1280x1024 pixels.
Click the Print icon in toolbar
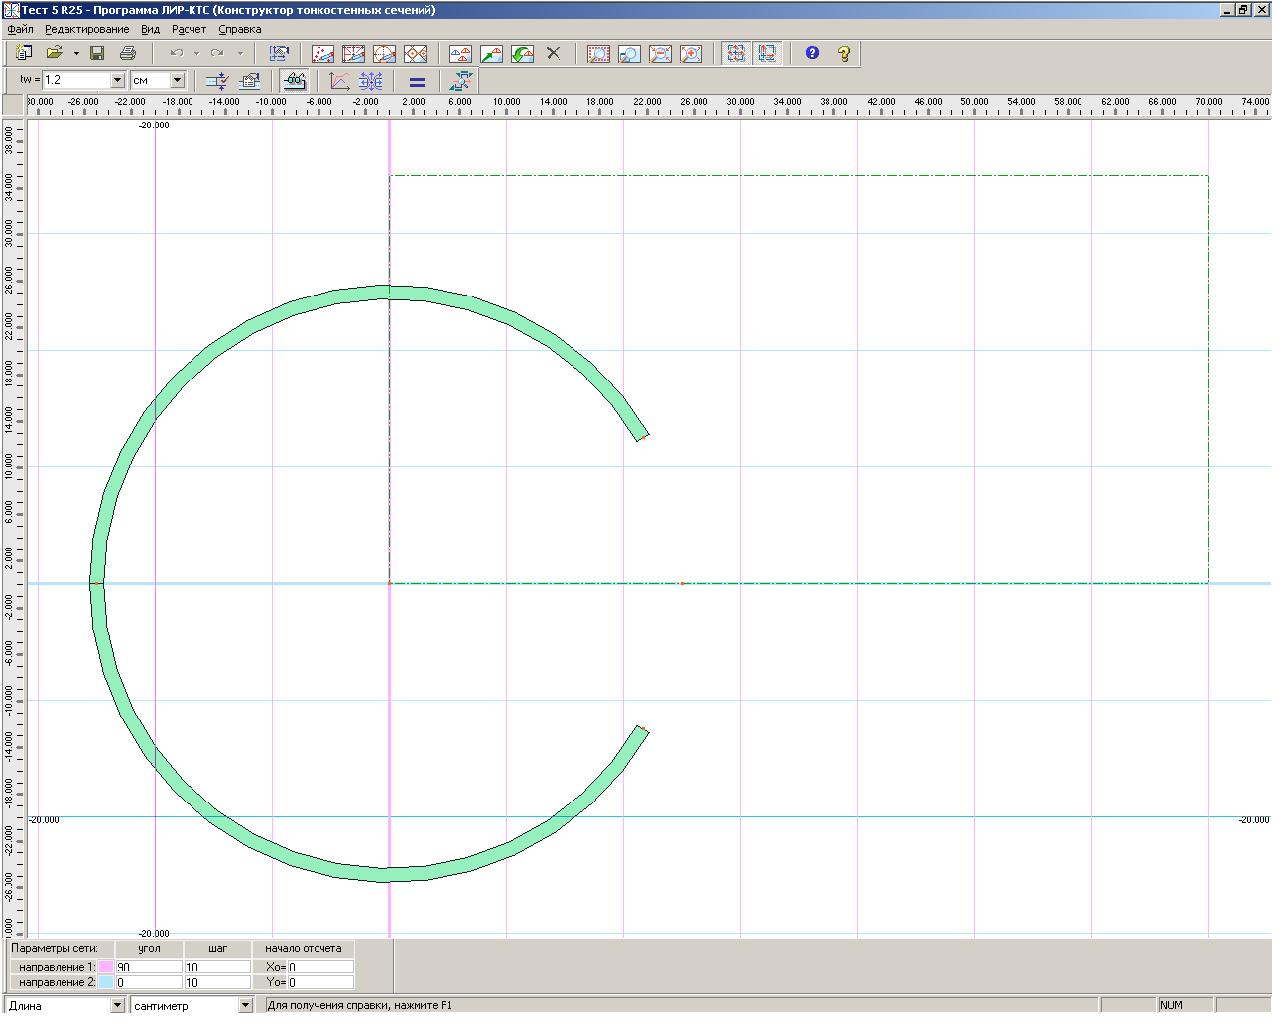point(128,53)
